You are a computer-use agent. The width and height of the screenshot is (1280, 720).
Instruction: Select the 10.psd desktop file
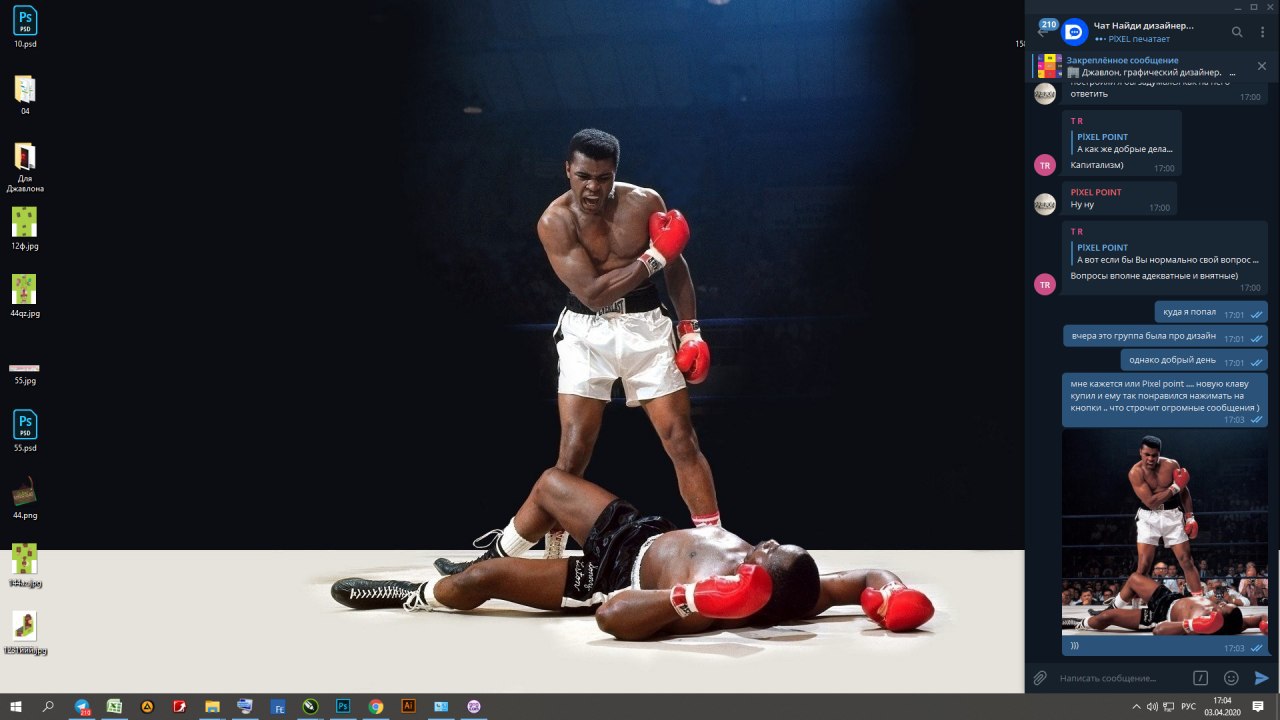tap(25, 27)
